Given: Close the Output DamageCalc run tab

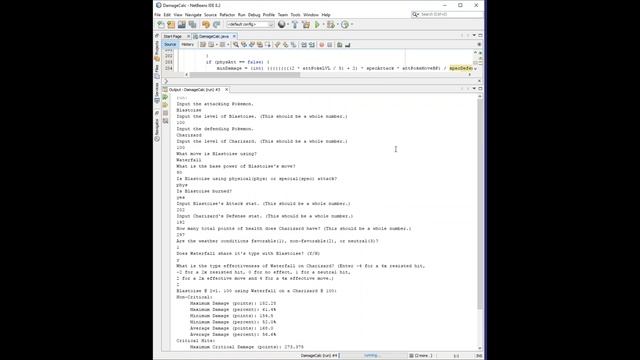Looking at the screenshot, I should [x=227, y=89].
